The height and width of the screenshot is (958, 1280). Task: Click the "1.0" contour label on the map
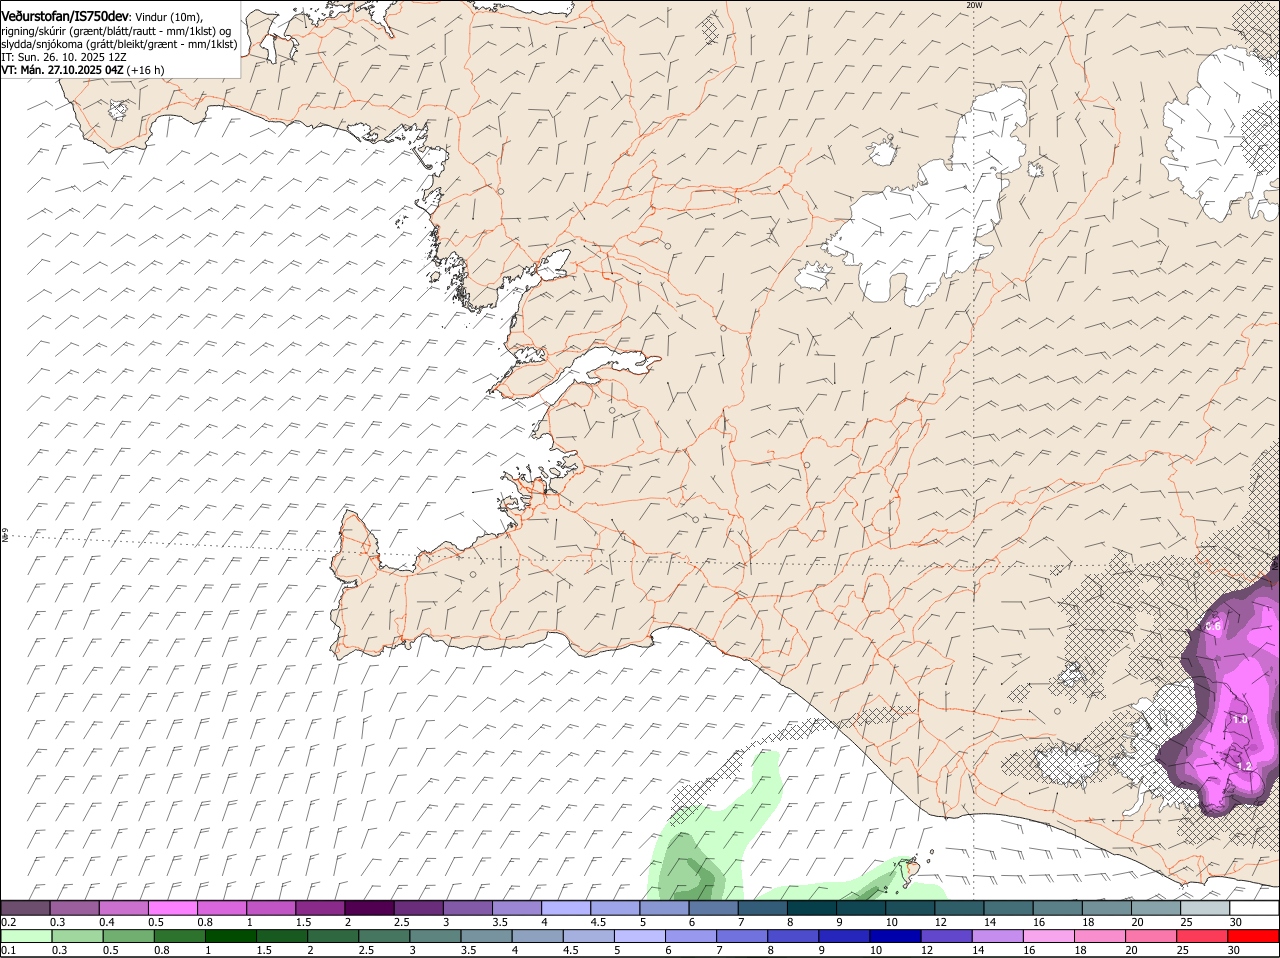click(x=1240, y=719)
